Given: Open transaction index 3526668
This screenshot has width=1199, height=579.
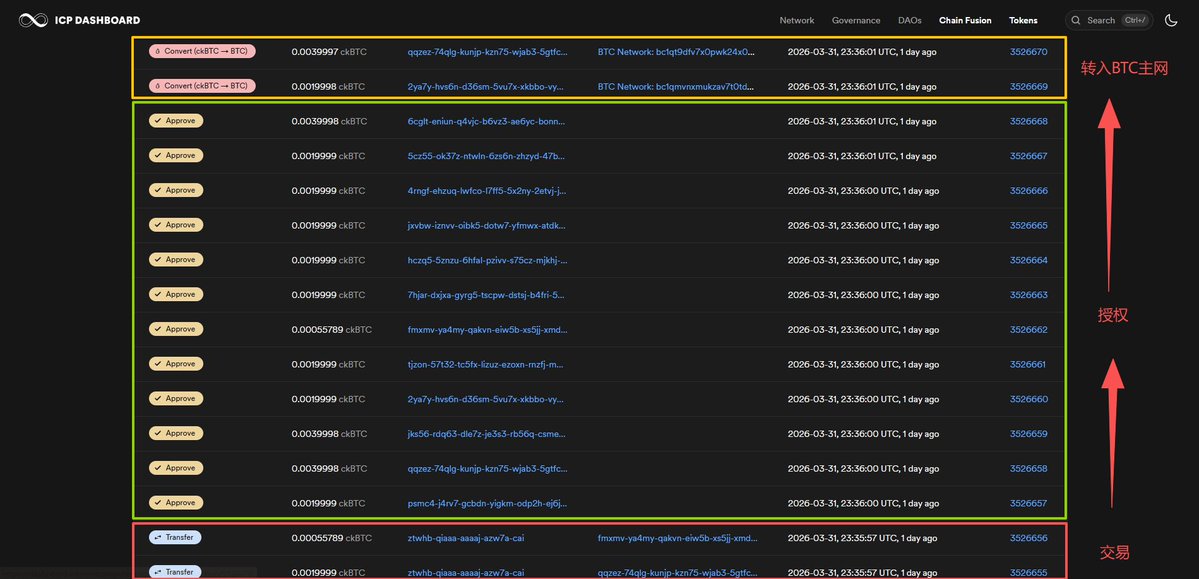Looking at the screenshot, I should point(1028,121).
